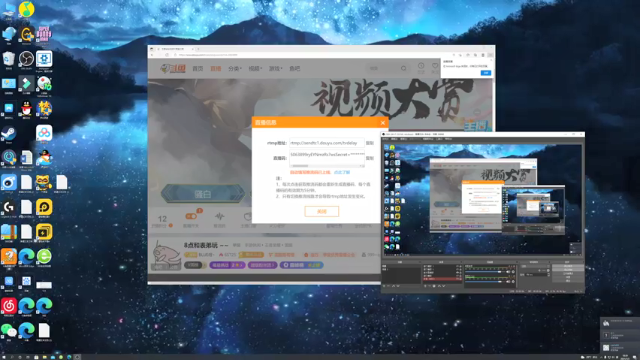This screenshot has width=640, height=360.
Task: Click the 点此了解 link in dialog
Action: [342, 172]
